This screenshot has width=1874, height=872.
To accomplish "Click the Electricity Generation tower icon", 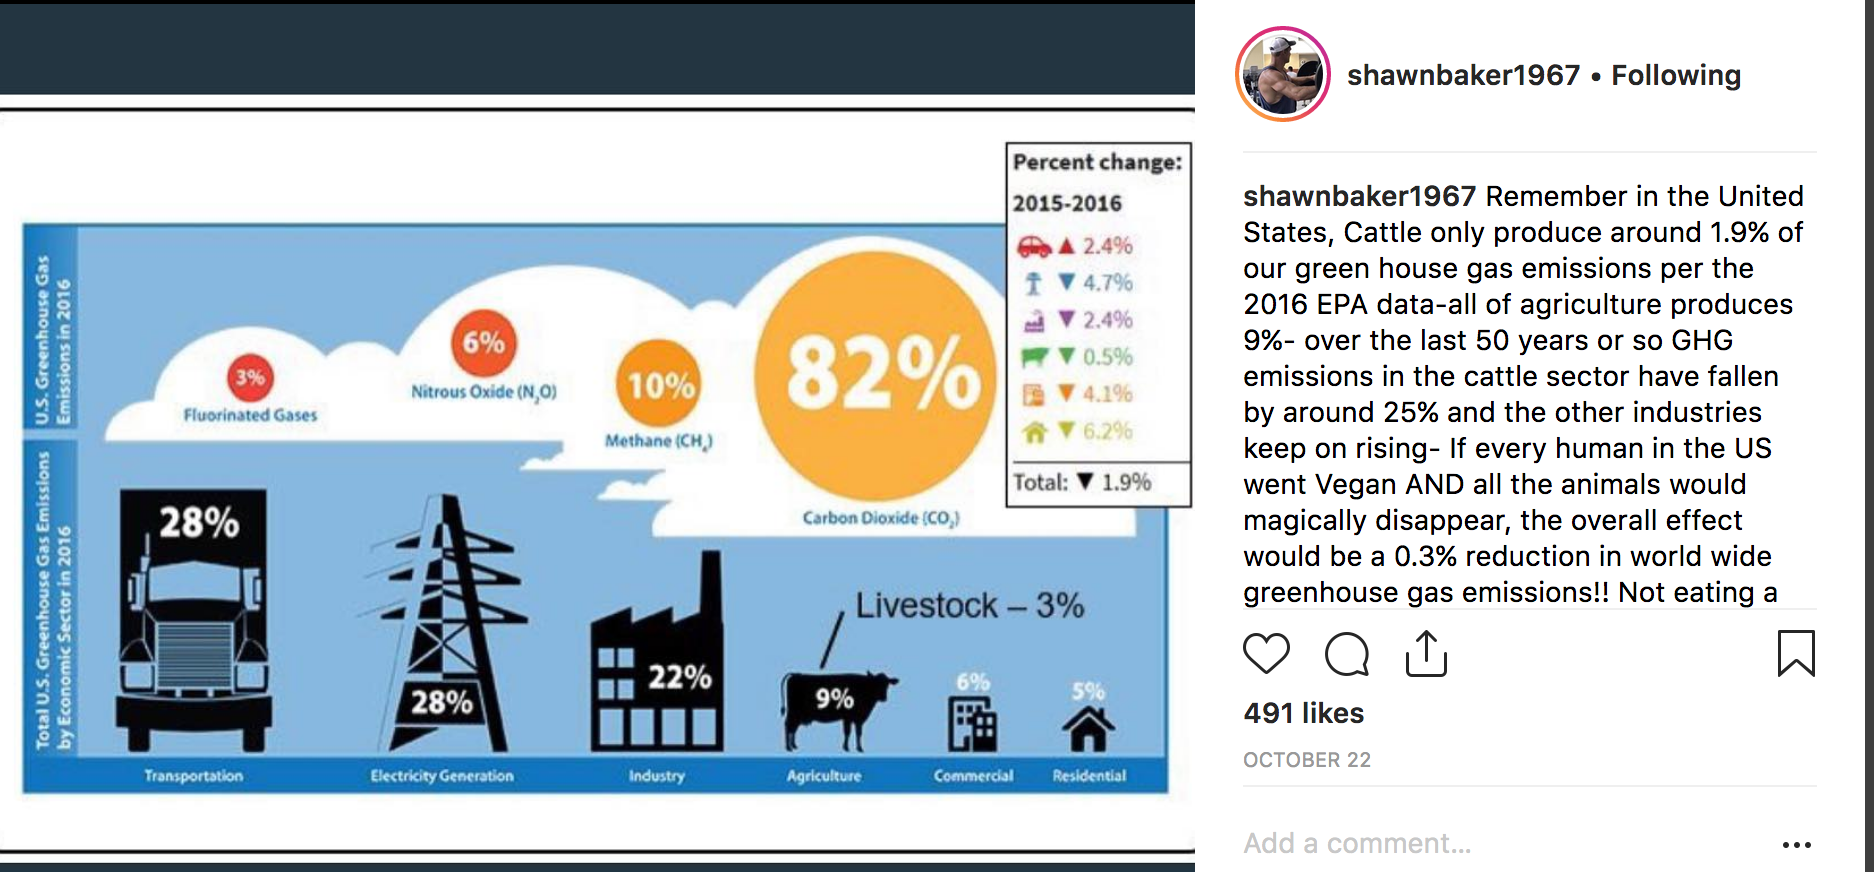I will pyautogui.click(x=447, y=622).
